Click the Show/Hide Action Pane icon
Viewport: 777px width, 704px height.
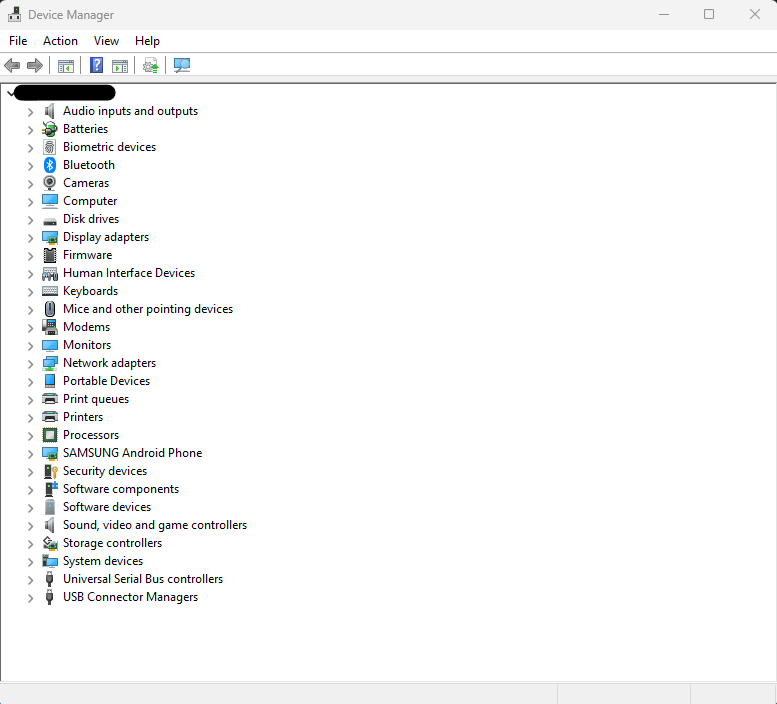(120, 66)
